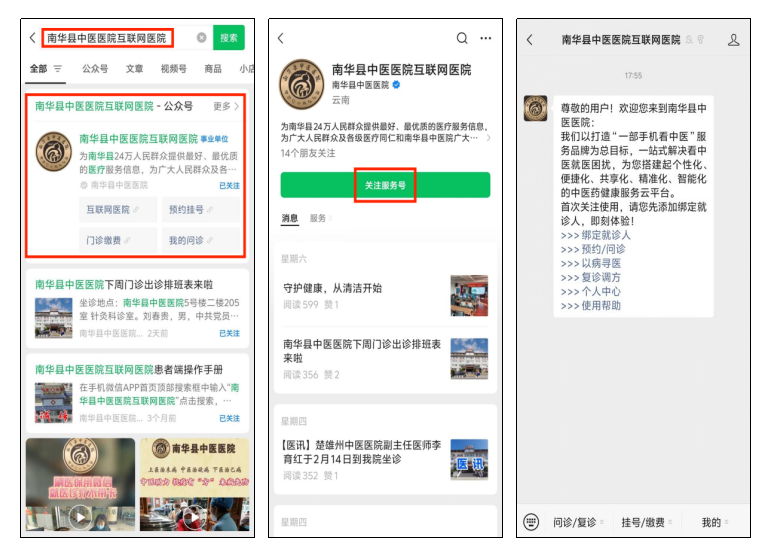Tap the >>> 以病寻医 link
The width and height of the screenshot is (765, 551).
[590, 264]
